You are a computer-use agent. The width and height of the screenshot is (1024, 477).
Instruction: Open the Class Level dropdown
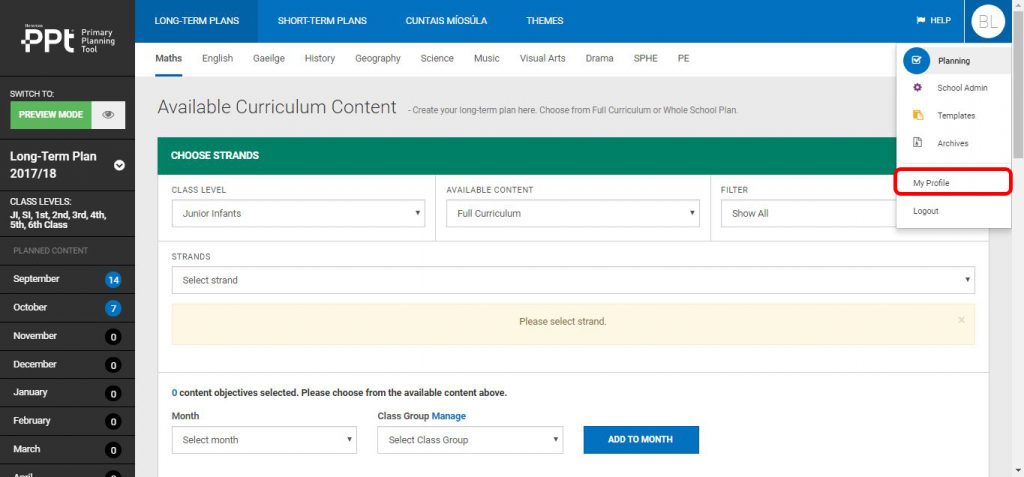pyautogui.click(x=298, y=213)
